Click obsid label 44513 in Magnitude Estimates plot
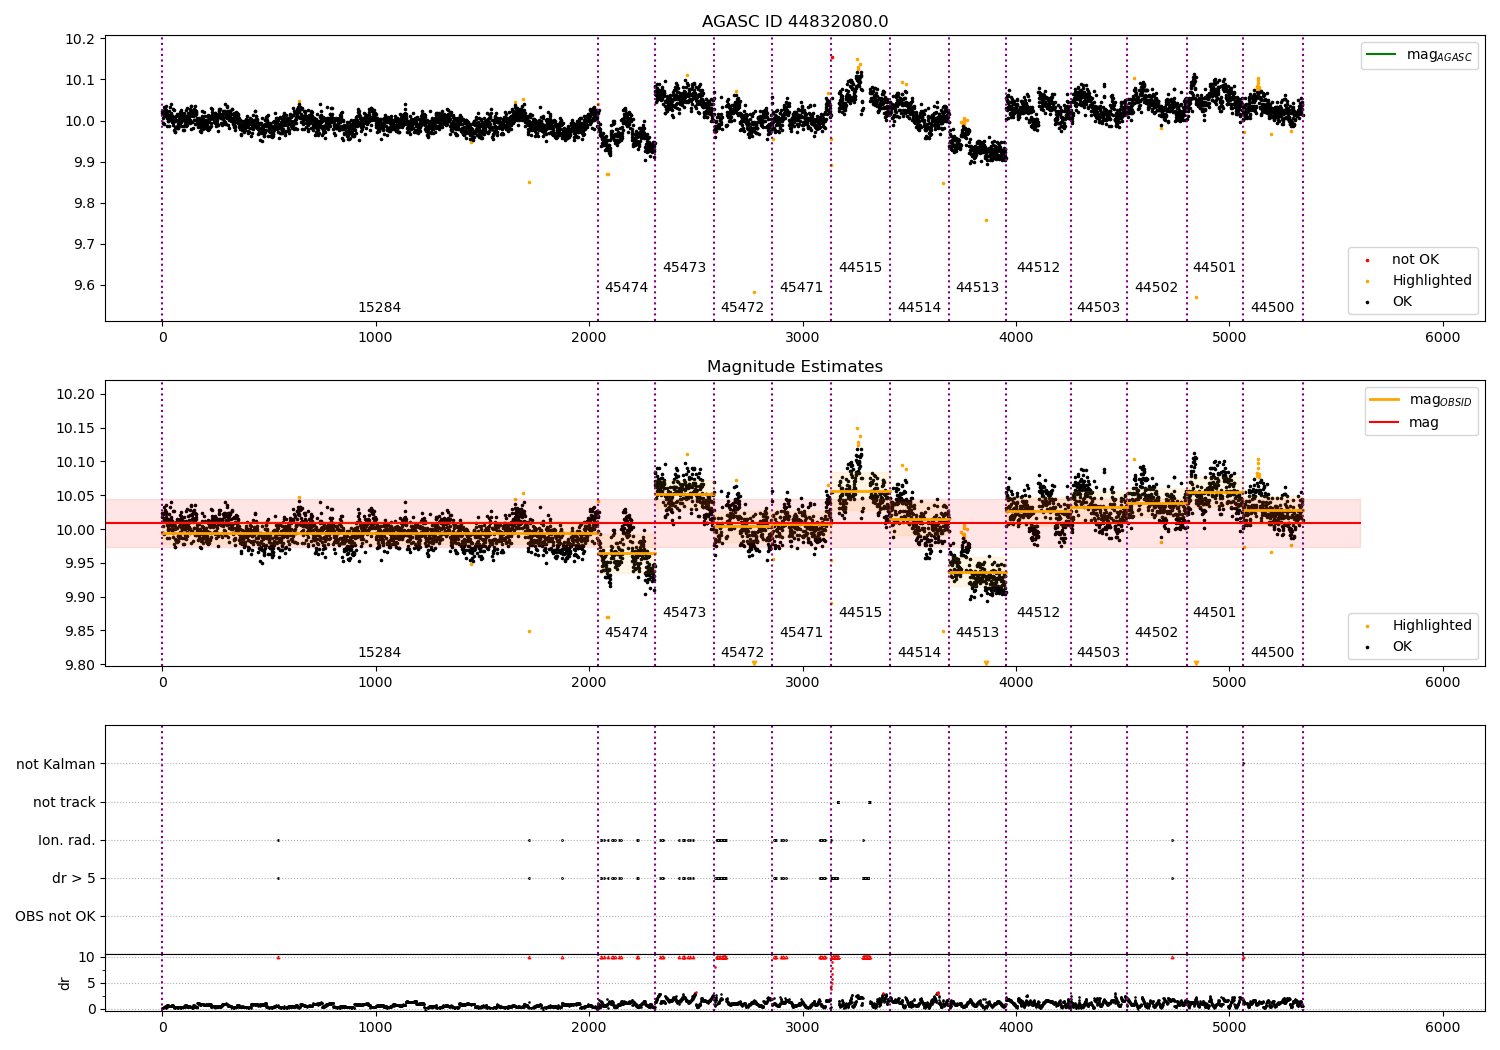This screenshot has width=1500, height=1050. tap(977, 633)
